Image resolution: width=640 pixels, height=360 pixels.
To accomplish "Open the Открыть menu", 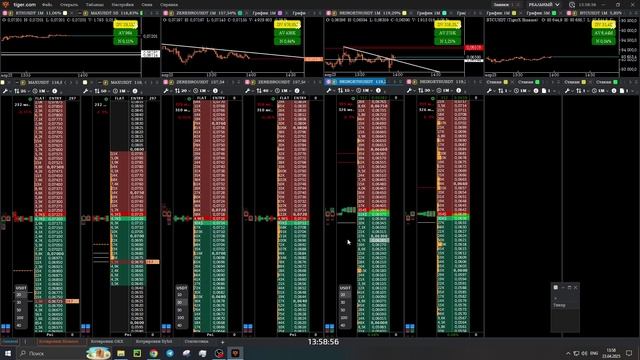I will click(x=69, y=4).
